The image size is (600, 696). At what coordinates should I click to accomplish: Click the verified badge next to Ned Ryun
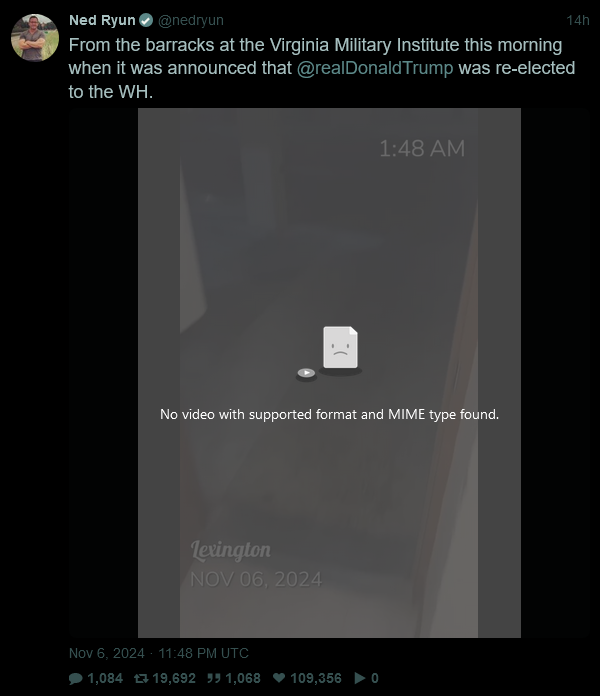(146, 20)
